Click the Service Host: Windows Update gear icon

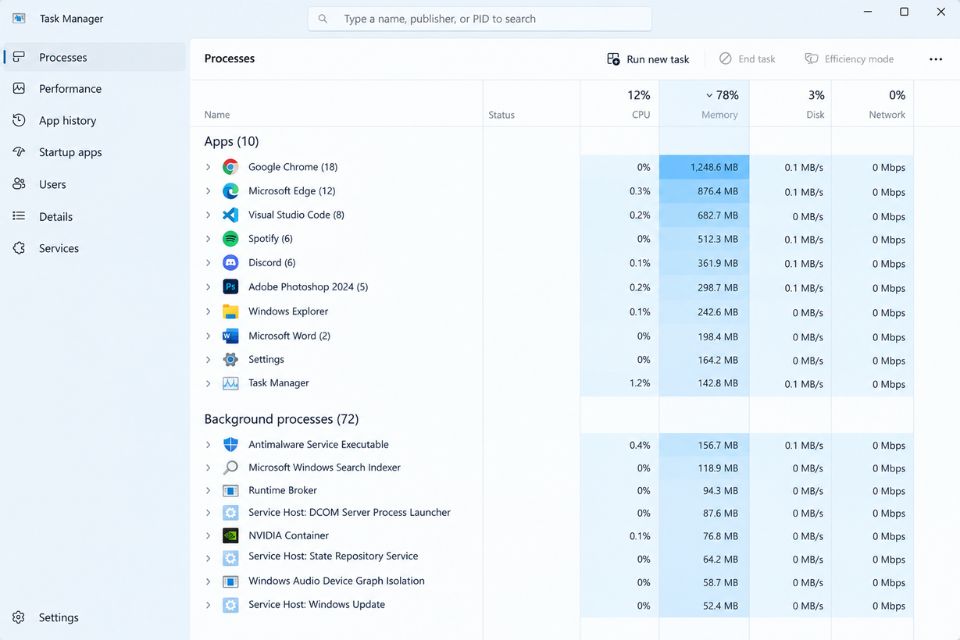(x=230, y=605)
